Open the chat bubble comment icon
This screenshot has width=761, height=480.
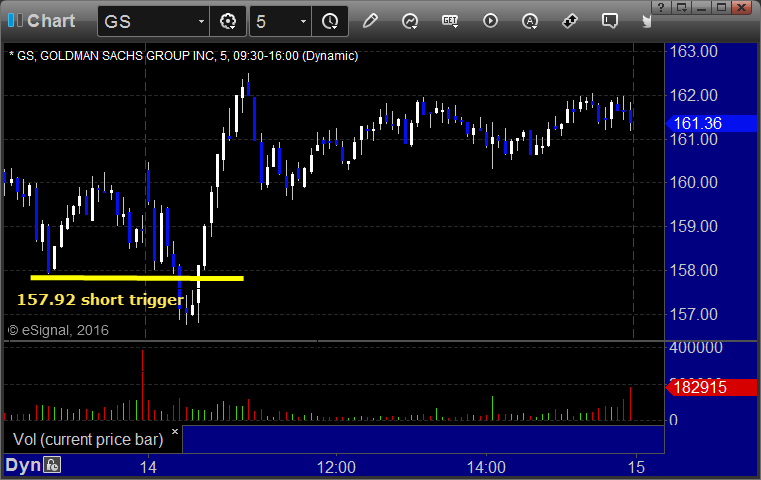(610, 21)
